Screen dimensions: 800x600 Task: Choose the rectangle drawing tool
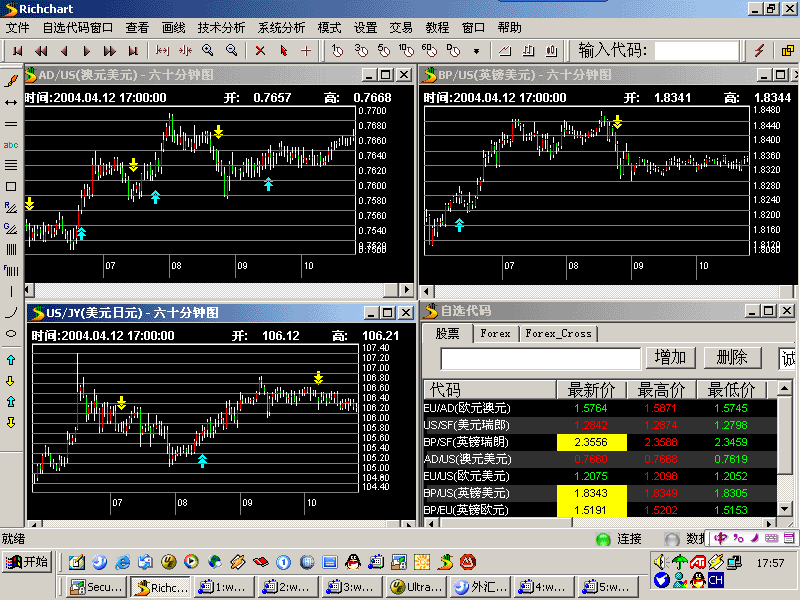coord(11,187)
